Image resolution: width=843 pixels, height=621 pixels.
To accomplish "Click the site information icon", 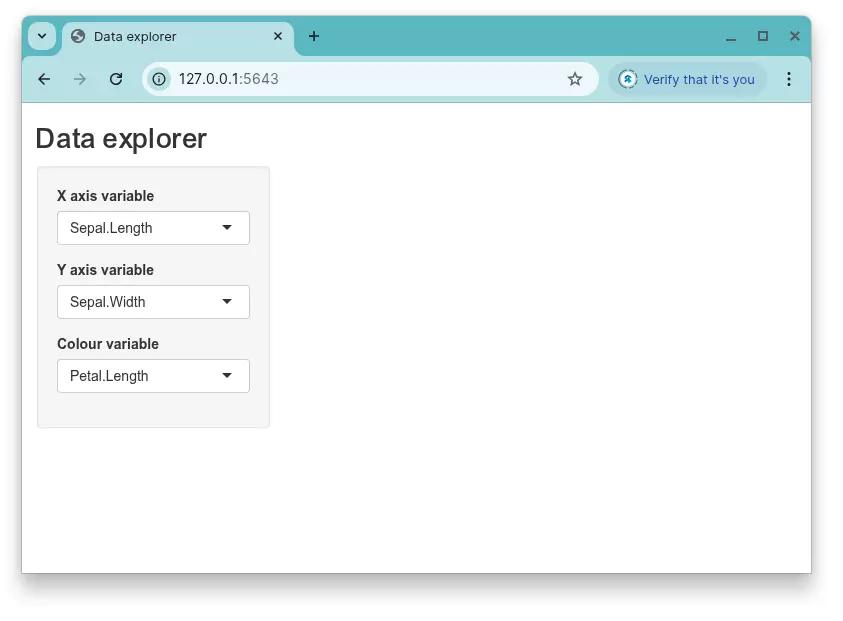I will click(159, 79).
